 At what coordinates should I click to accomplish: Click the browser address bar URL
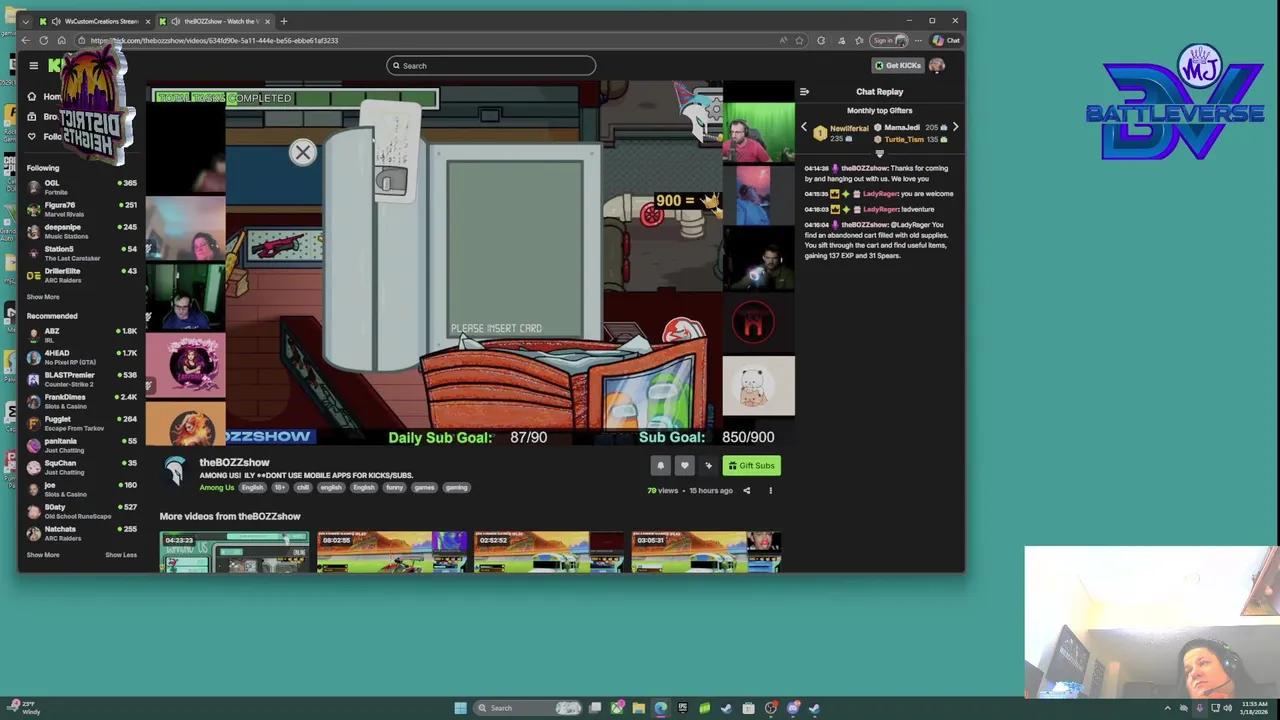[x=214, y=41]
